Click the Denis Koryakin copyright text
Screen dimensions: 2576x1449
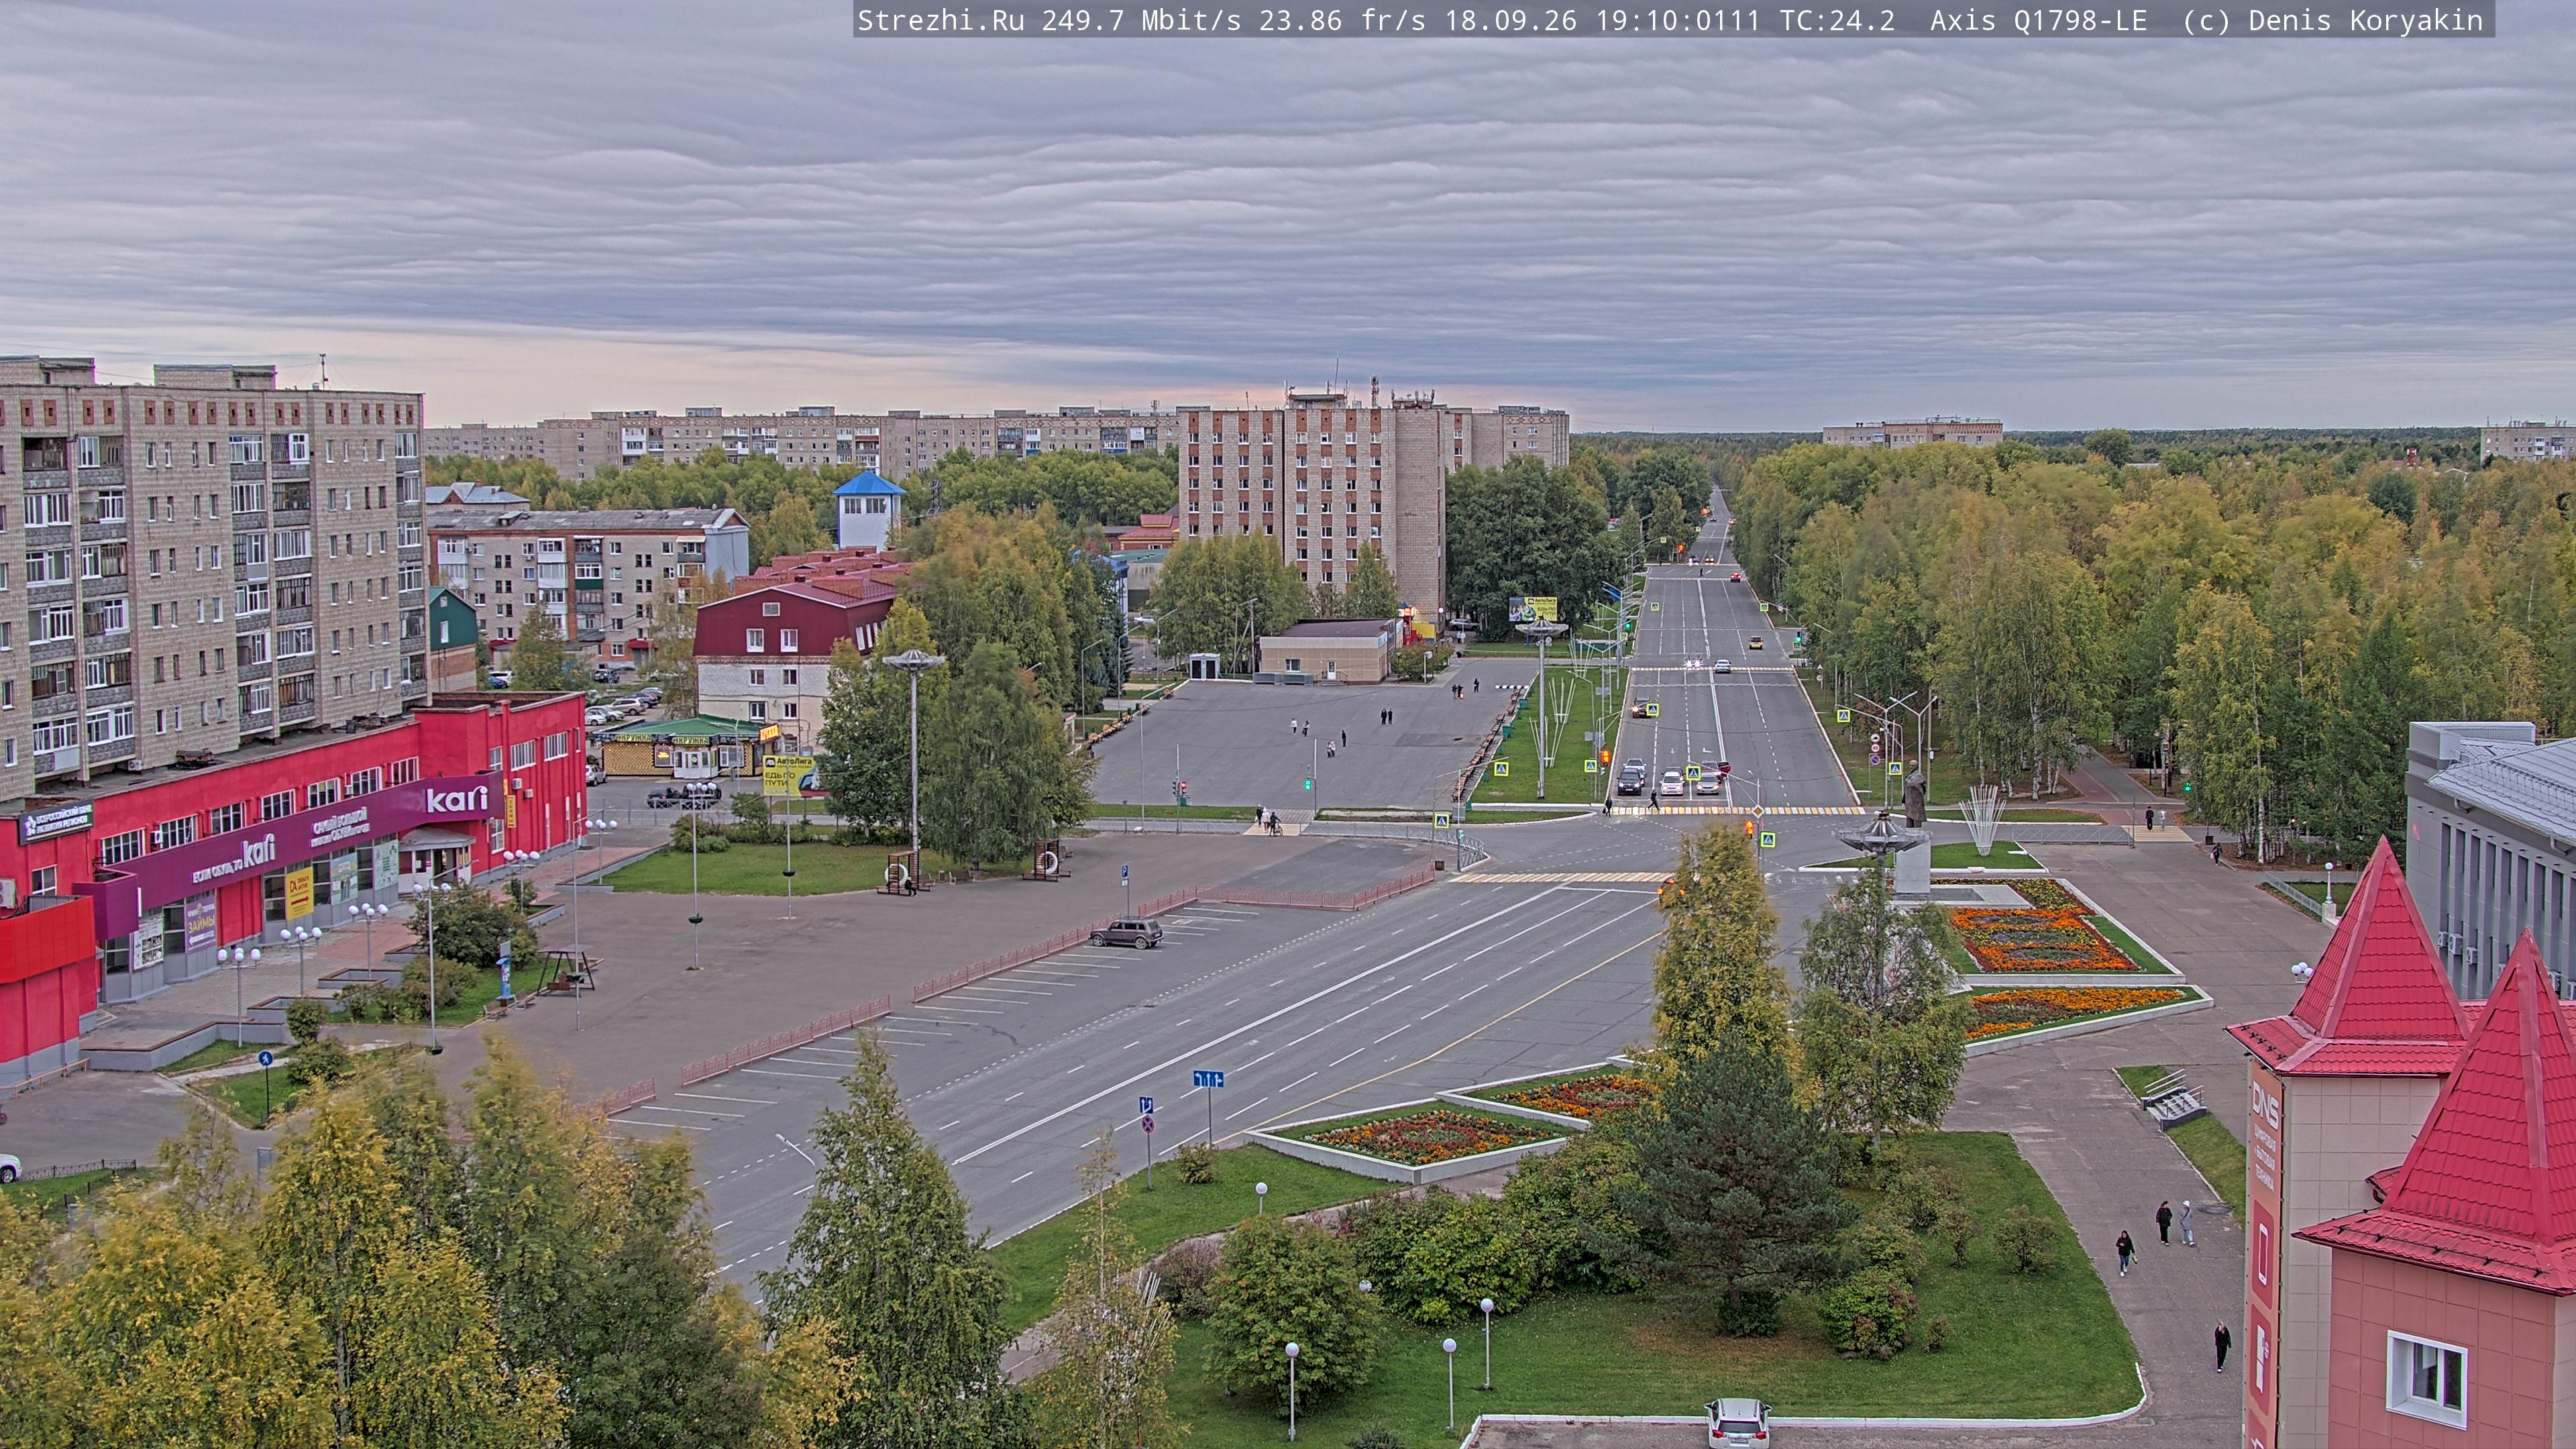point(2366,21)
